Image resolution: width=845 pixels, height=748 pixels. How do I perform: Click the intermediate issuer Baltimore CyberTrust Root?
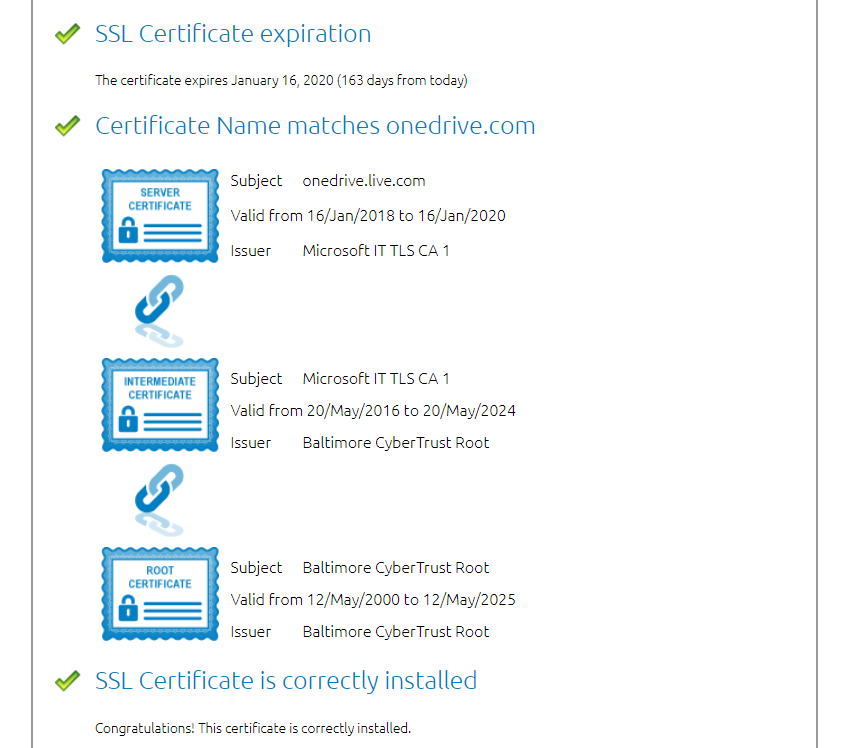pyautogui.click(x=396, y=443)
